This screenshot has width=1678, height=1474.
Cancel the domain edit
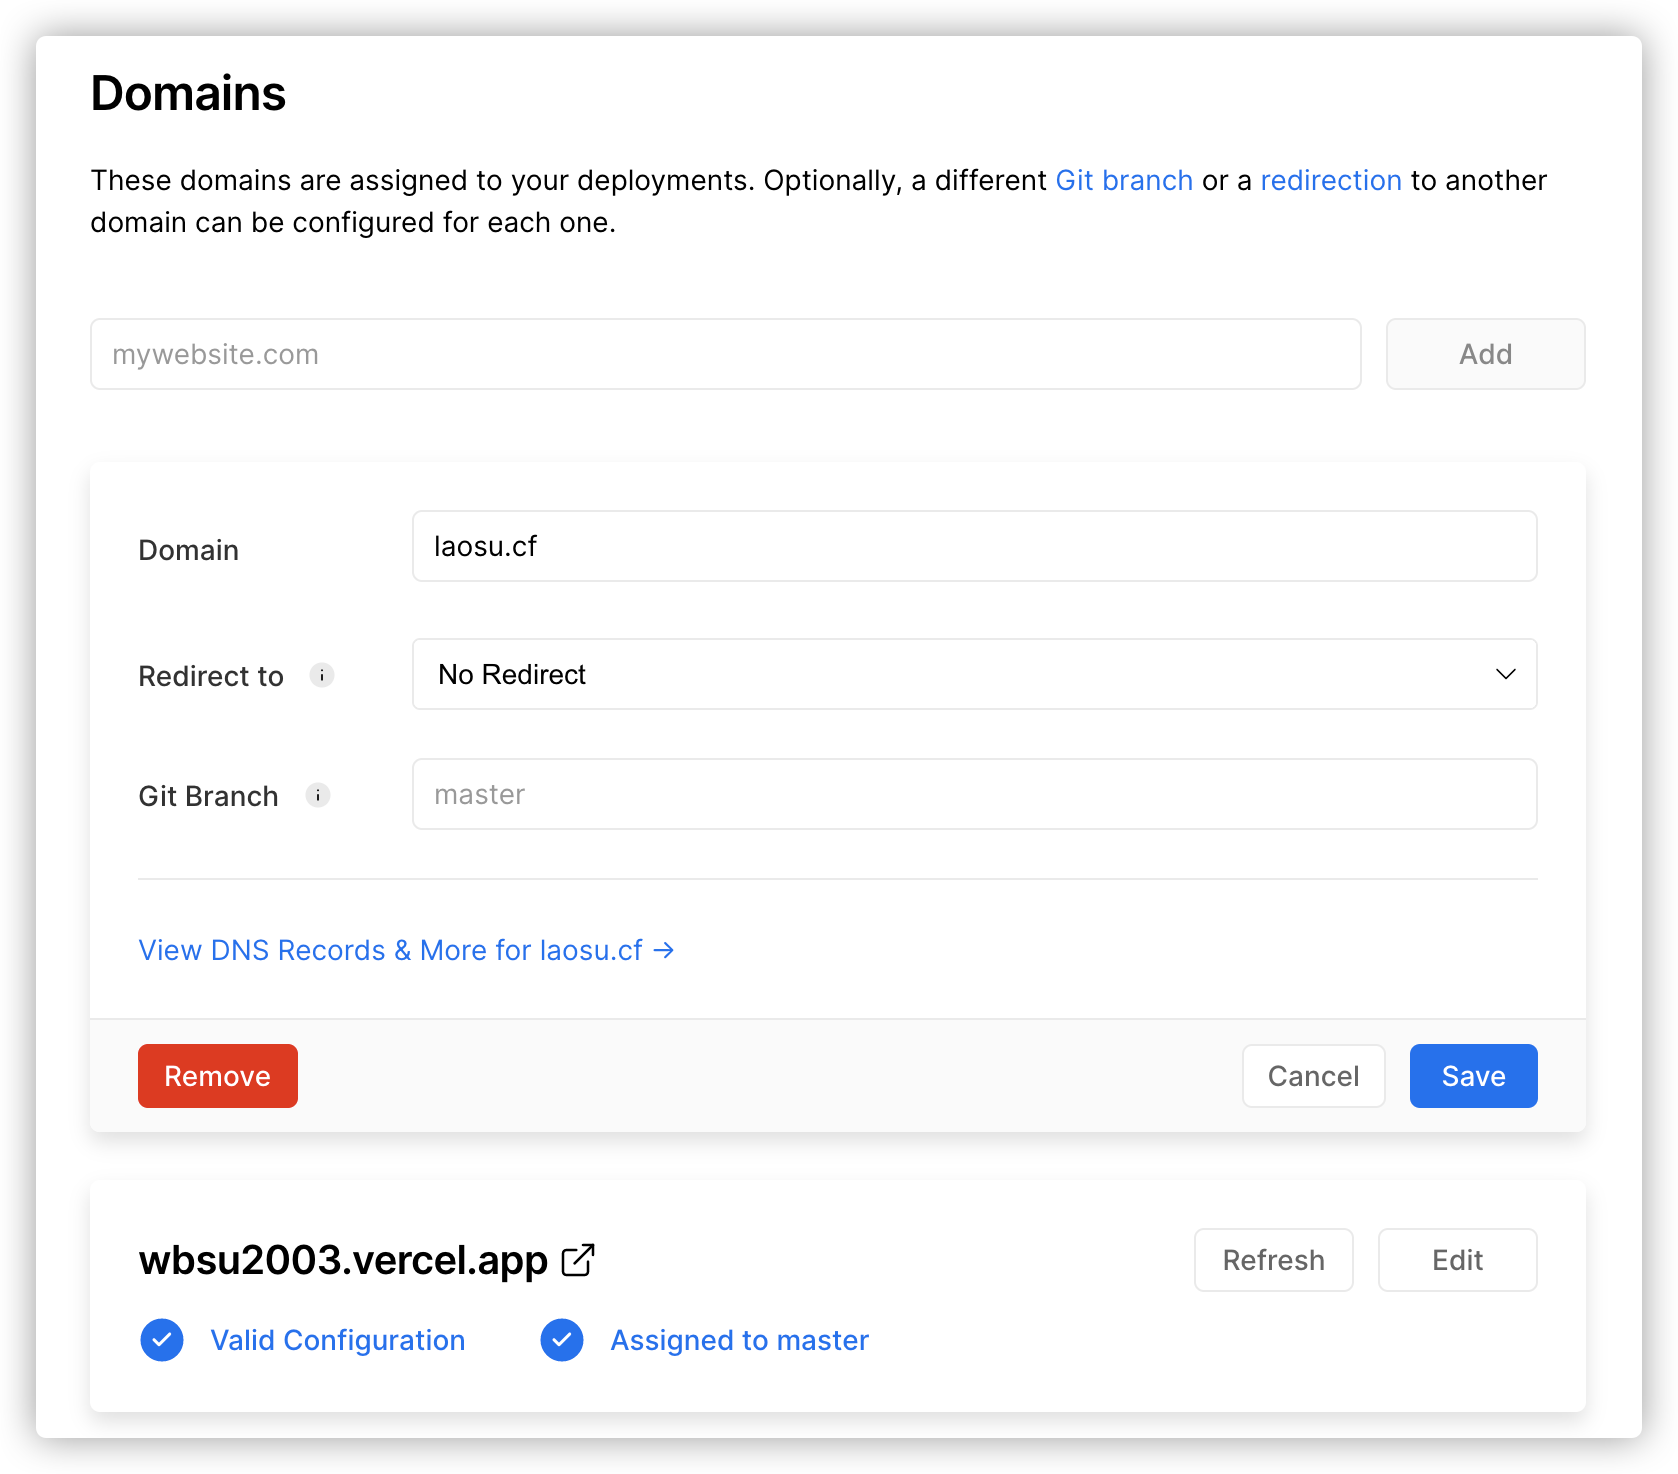tap(1313, 1076)
